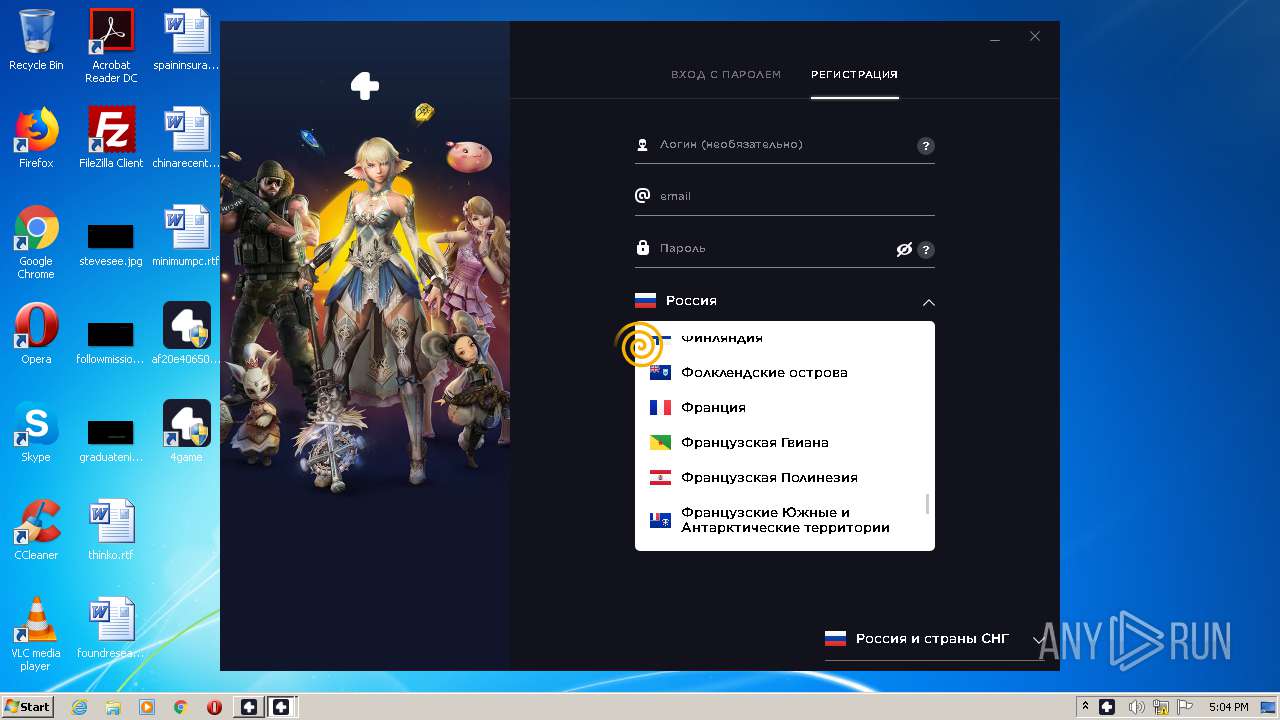Image resolution: width=1280 pixels, height=720 pixels.
Task: Open Firefox desktop shortcut
Action: [36, 138]
